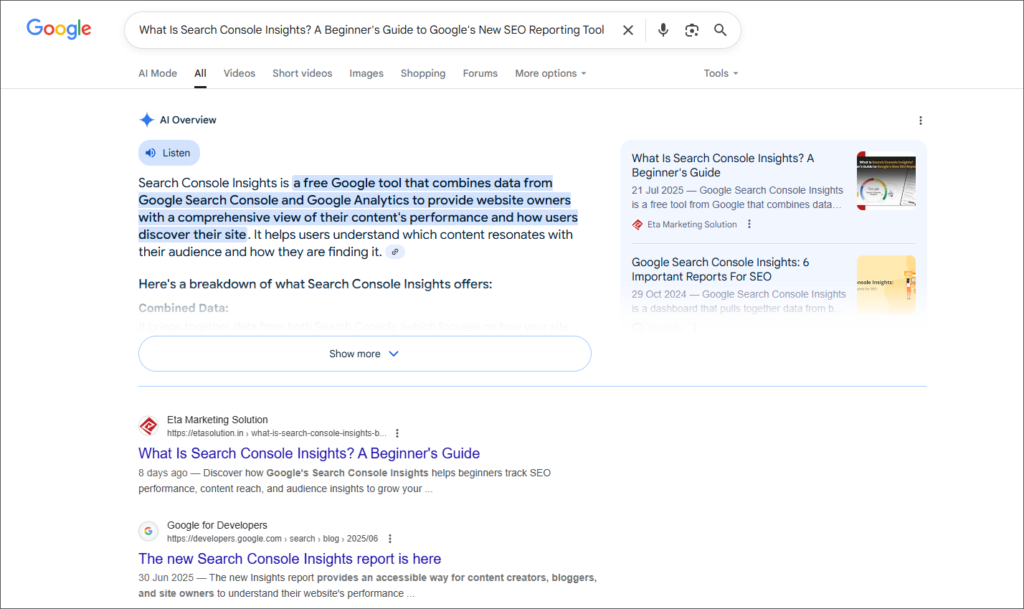Open AI Overview three-dot options menu
Image resolution: width=1024 pixels, height=609 pixels.
(920, 120)
